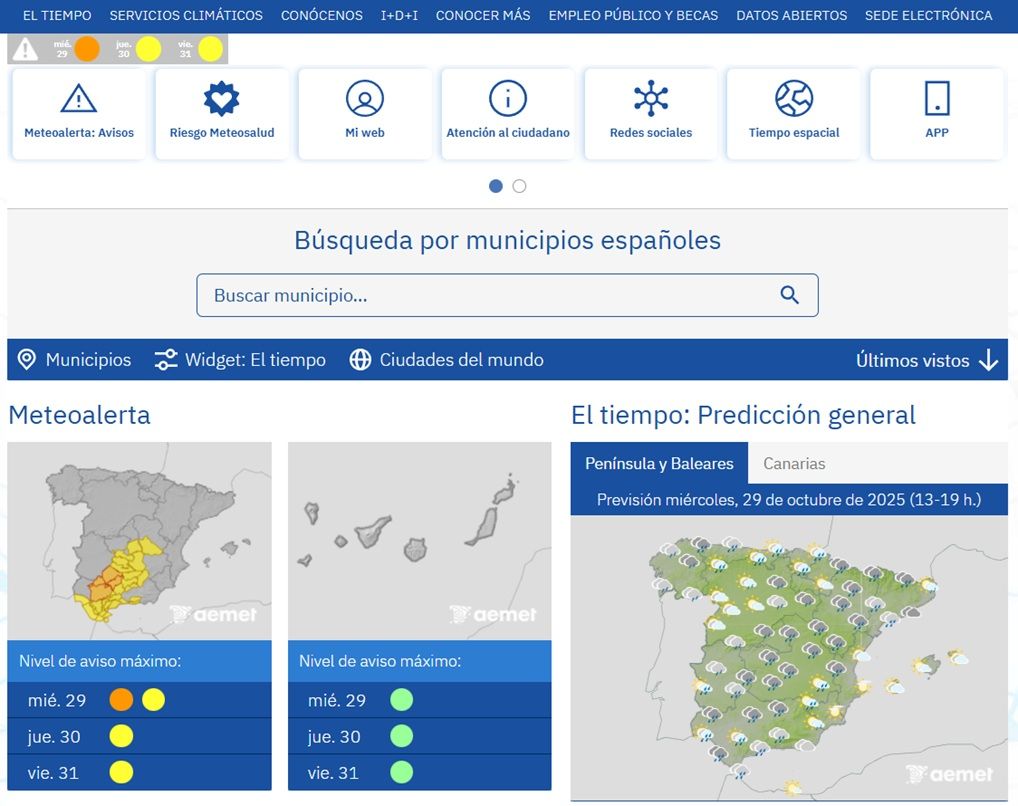Click the Buscar municipio search field
This screenshot has height=806, width=1018.
[490, 296]
